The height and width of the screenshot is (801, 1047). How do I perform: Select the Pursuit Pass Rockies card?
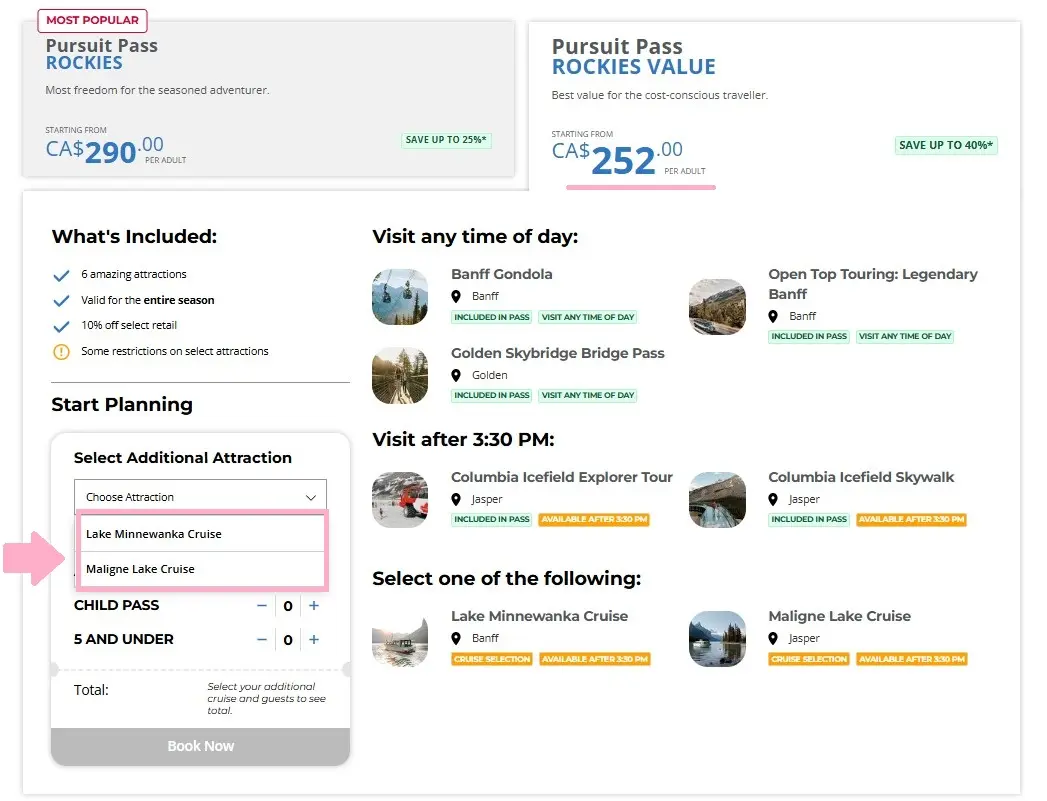click(268, 99)
